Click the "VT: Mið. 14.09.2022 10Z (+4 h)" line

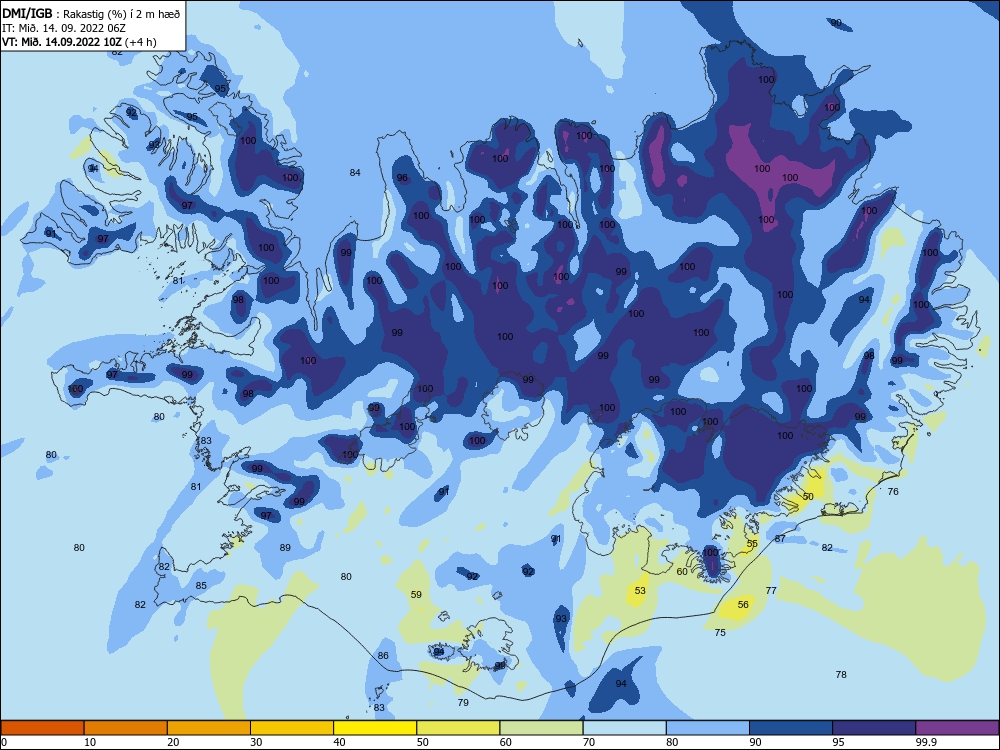[x=79, y=42]
